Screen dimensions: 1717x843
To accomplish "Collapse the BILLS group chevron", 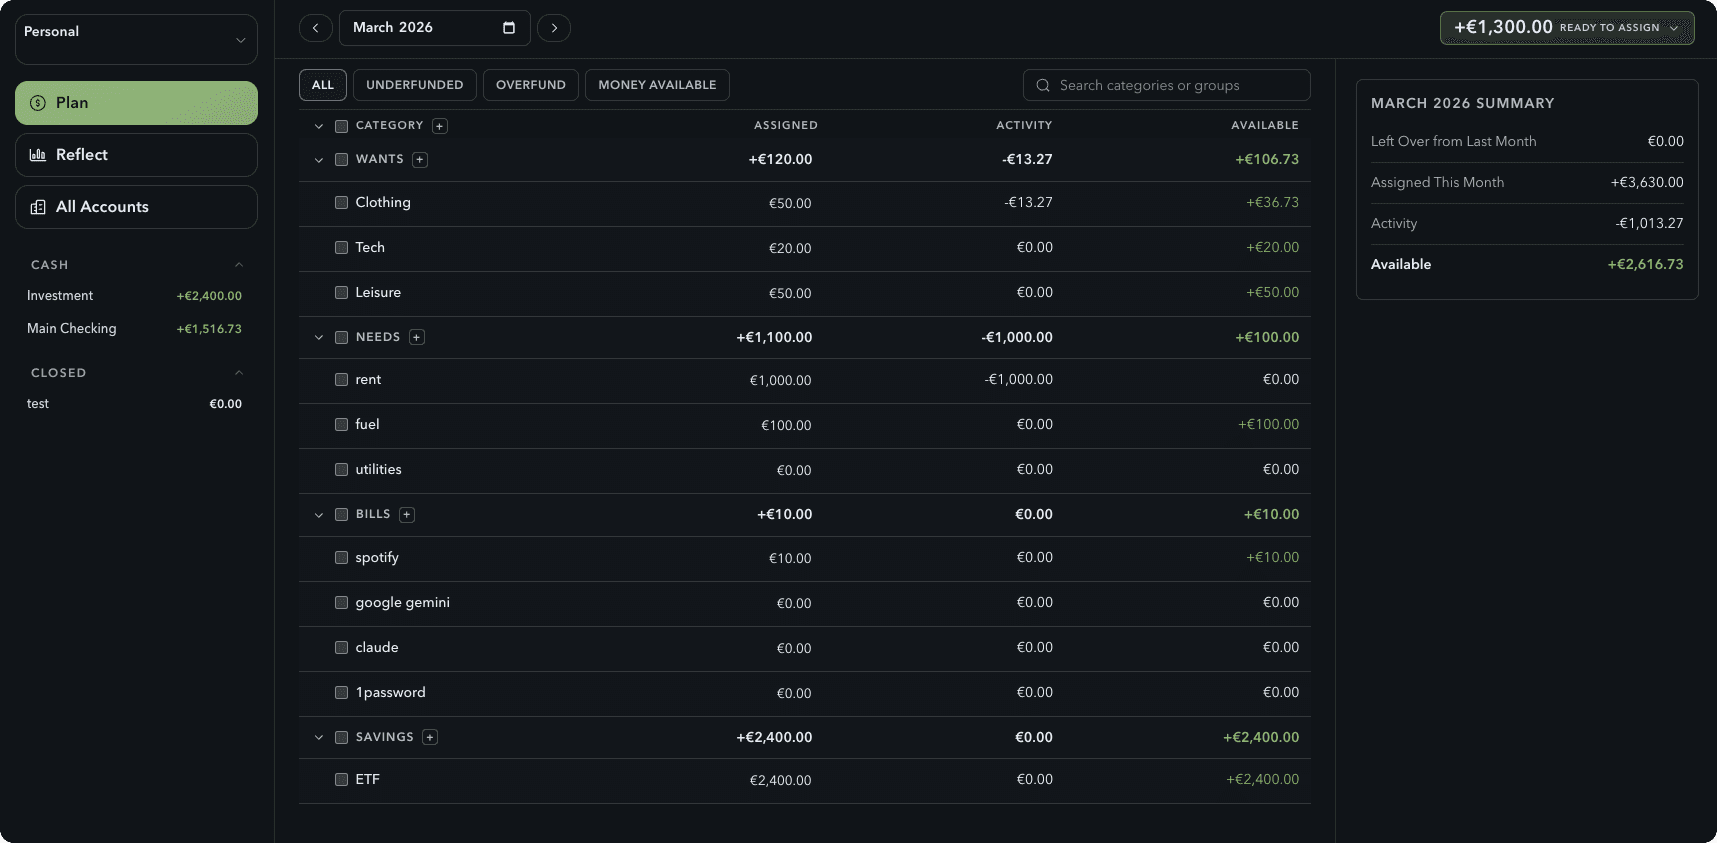I will pos(319,515).
